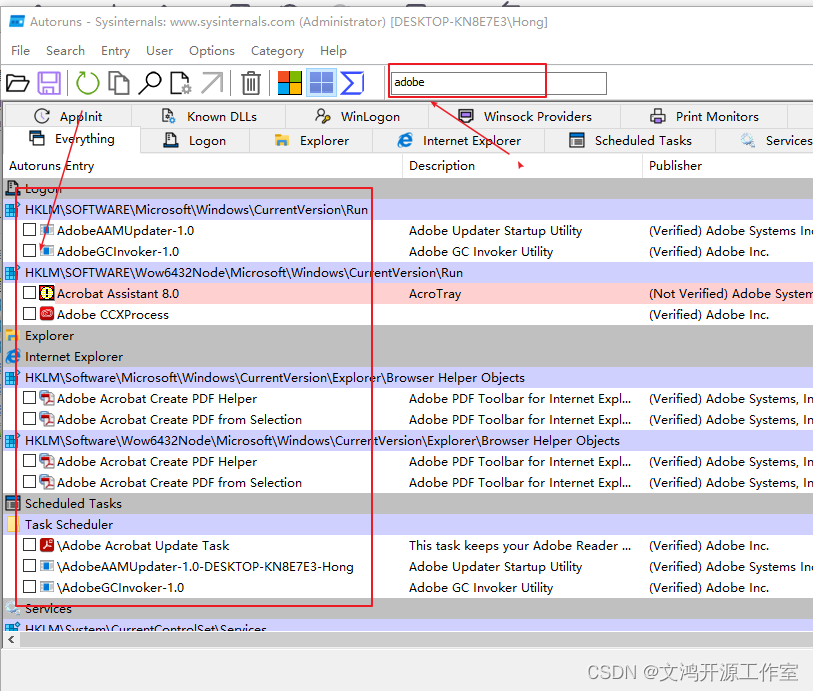Enable the \AdobeAAMUpdater-1.0-DESKTOP-KN8E7E3-Hong checkbox
The height and width of the screenshot is (691, 813).
click(x=30, y=566)
